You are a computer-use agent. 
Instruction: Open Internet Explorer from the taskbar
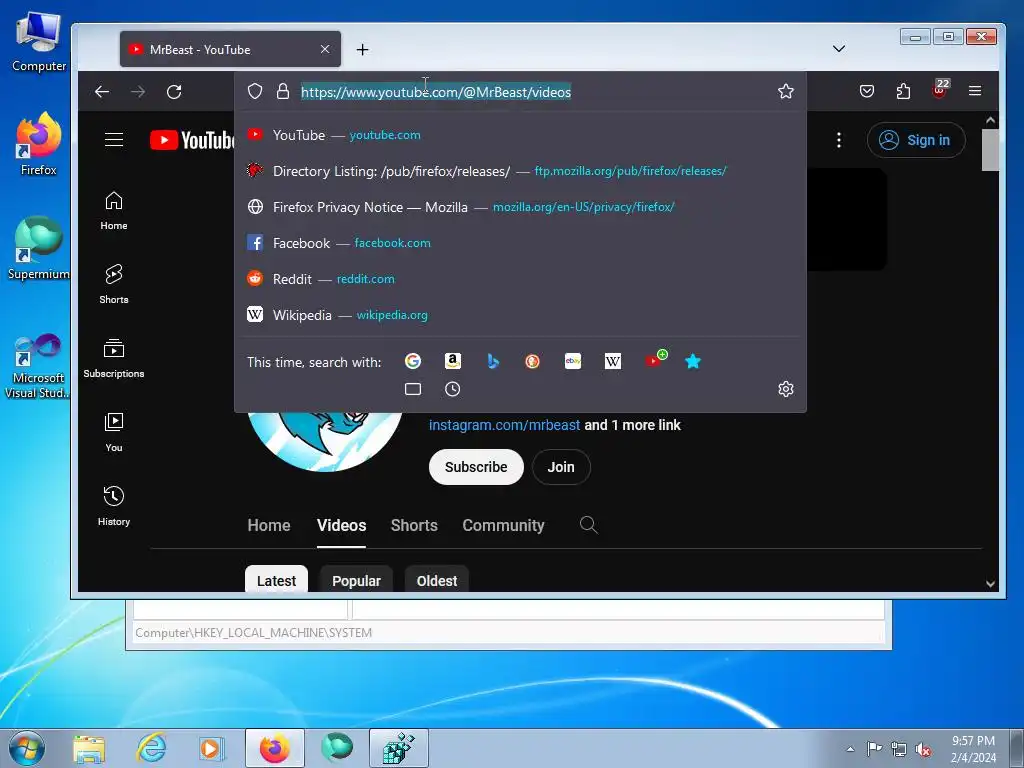(x=151, y=748)
